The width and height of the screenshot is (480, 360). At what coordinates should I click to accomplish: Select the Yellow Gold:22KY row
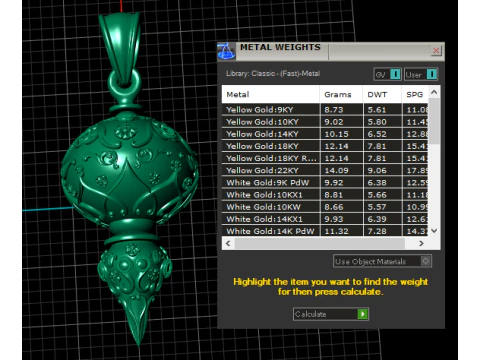coord(325,170)
